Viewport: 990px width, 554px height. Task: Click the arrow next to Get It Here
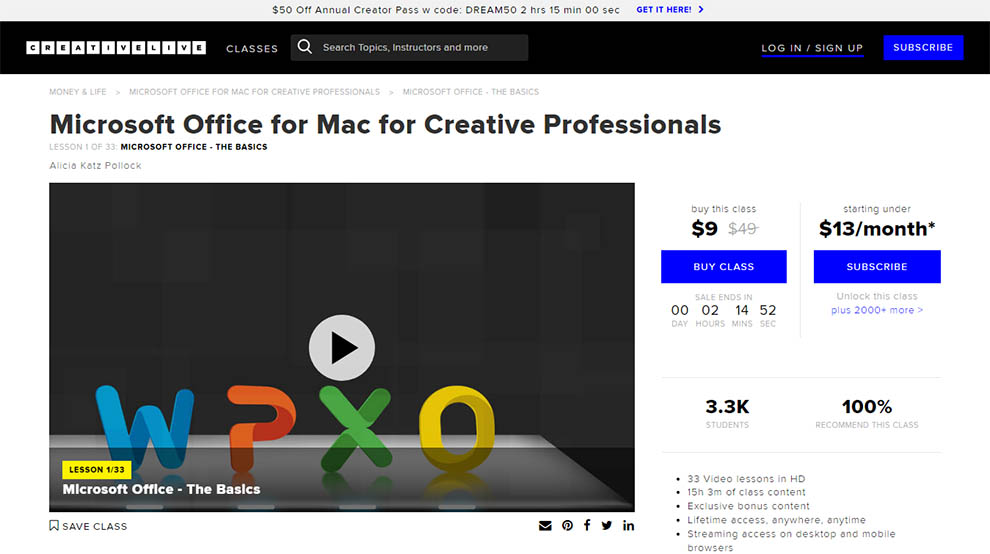coord(701,9)
